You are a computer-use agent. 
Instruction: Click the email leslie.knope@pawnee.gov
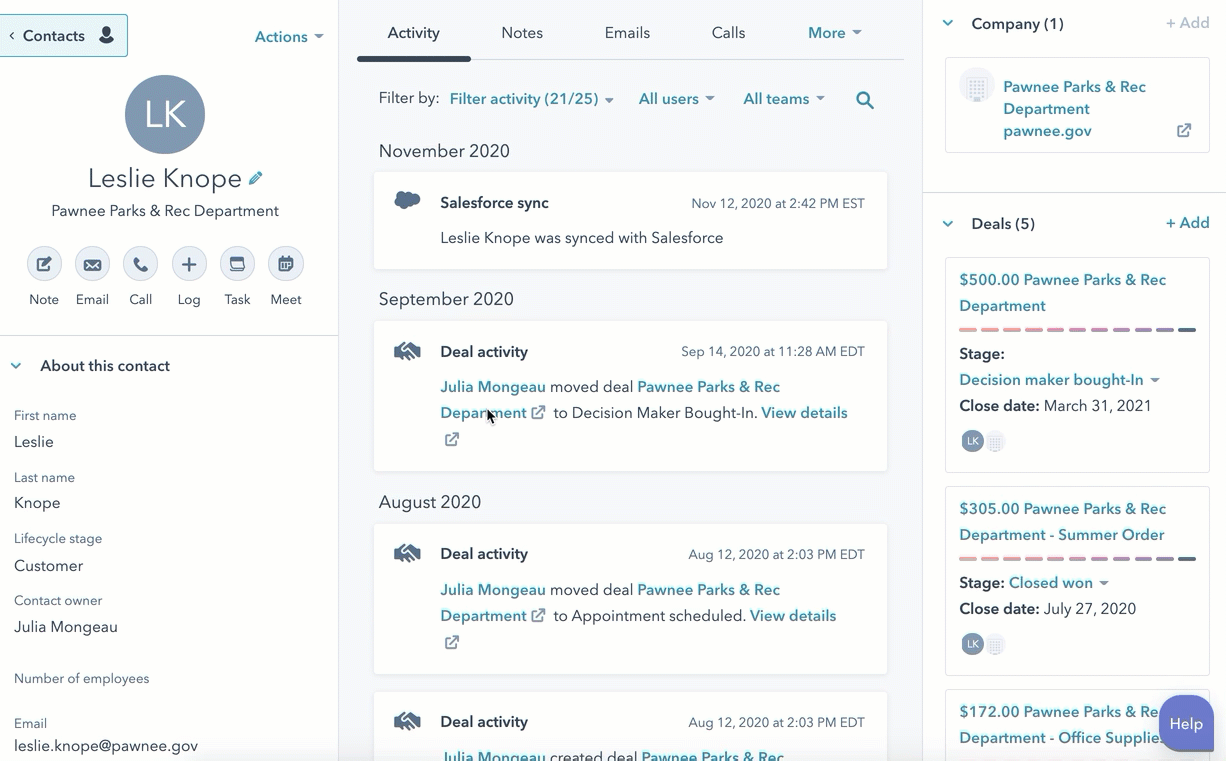tap(106, 746)
